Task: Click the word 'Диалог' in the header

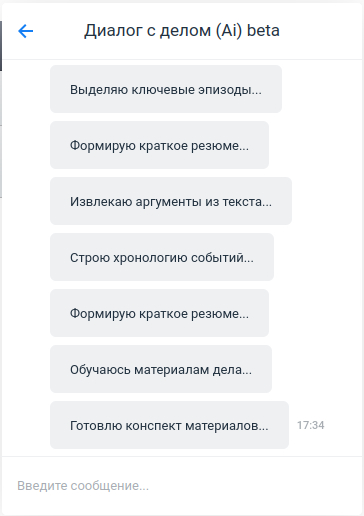Action: point(113,31)
